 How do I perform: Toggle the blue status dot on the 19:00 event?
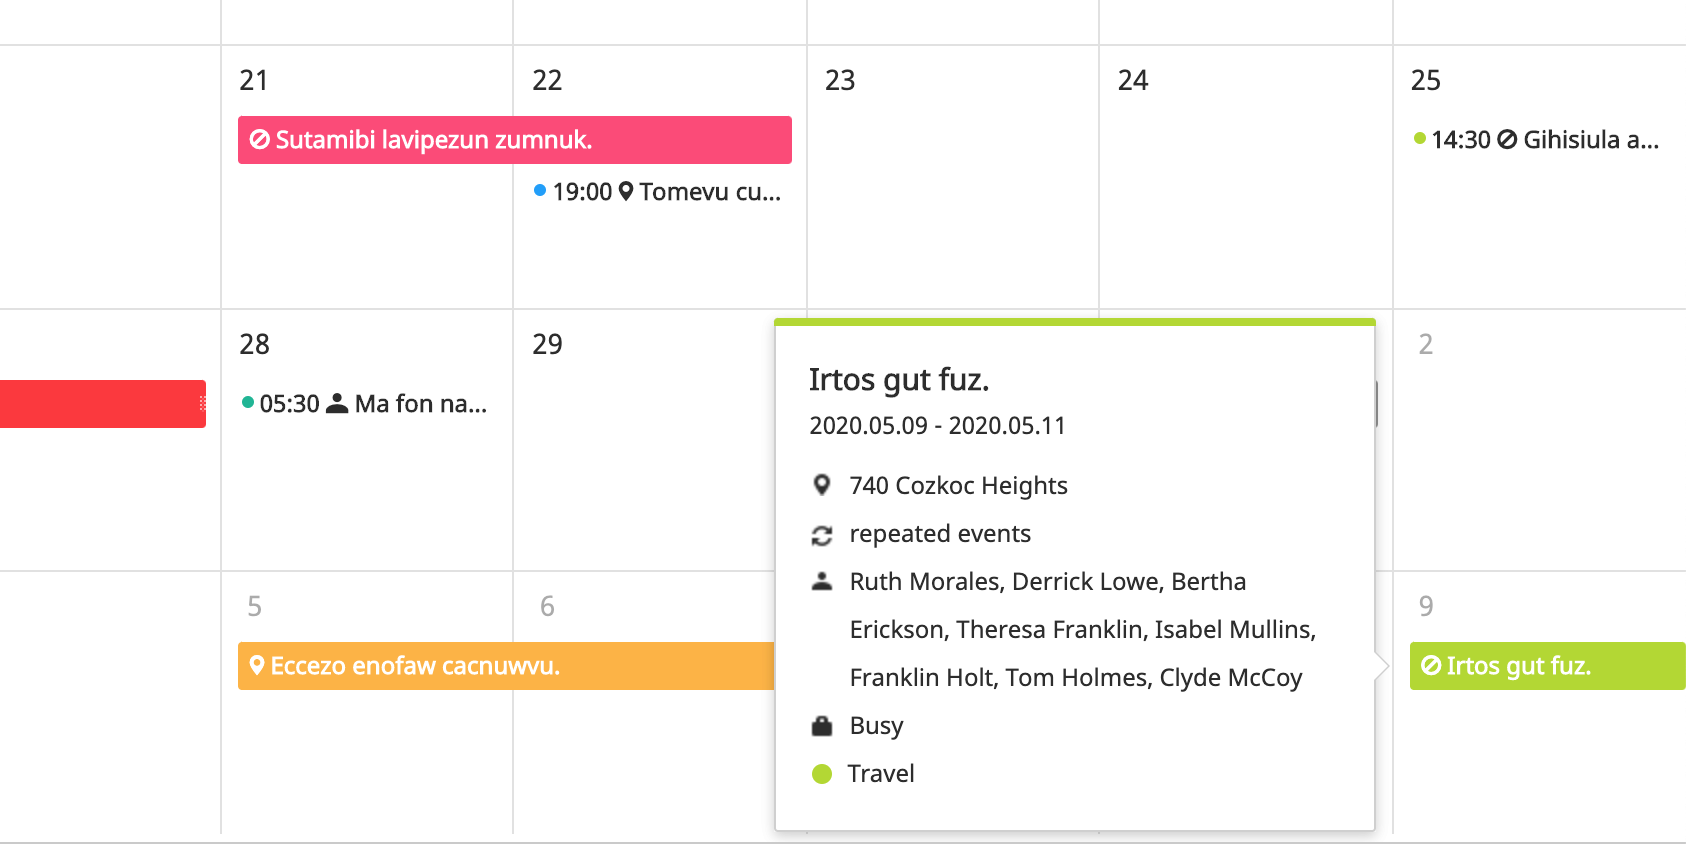[x=541, y=192]
